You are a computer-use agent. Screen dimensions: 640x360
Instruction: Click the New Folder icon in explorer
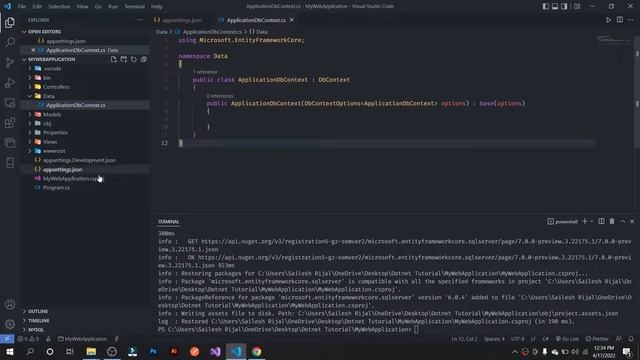(124, 59)
